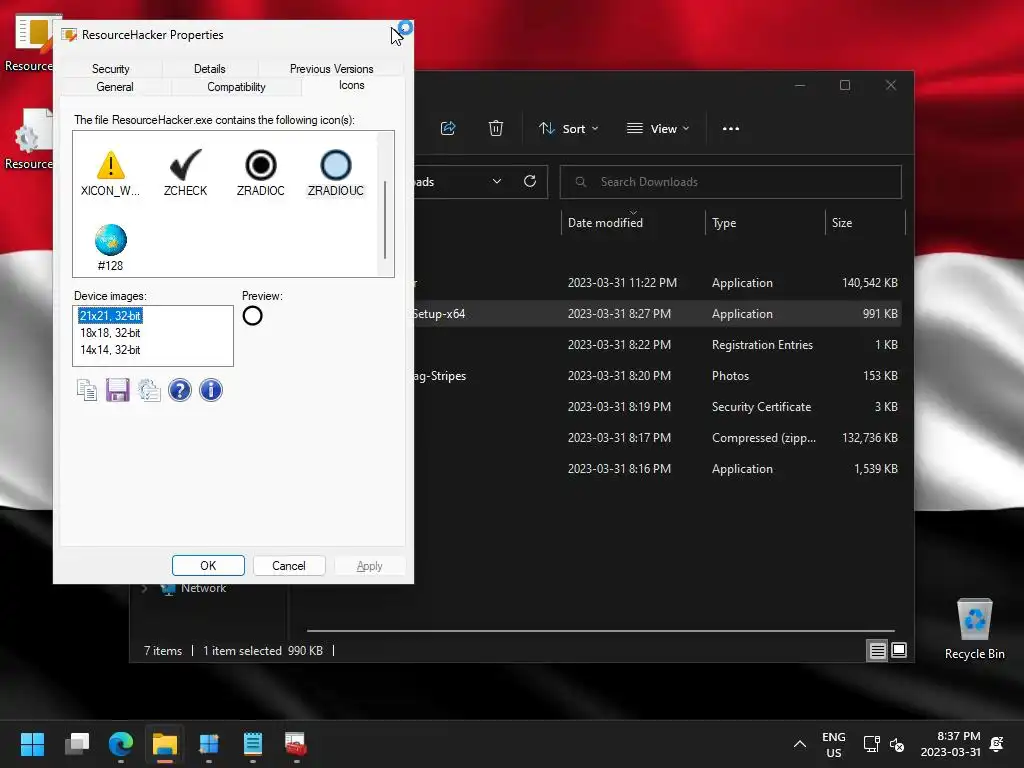Open the Compatibility tab

pyautogui.click(x=236, y=87)
